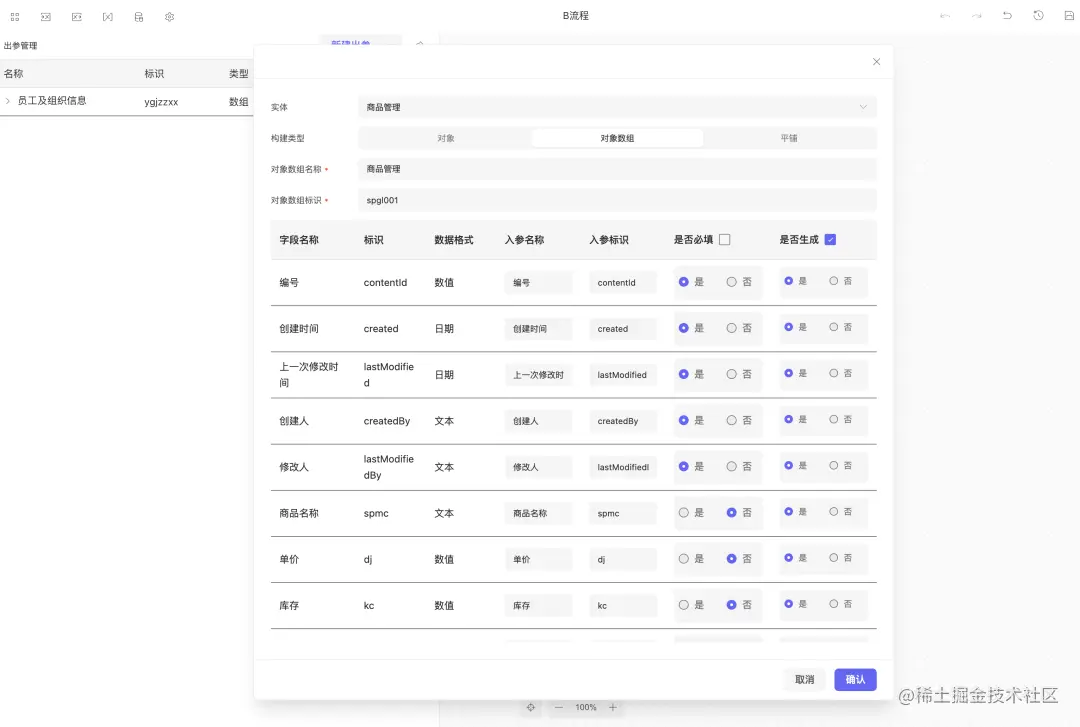Click the 确认 confirm button
1080x727 pixels.
coord(855,679)
